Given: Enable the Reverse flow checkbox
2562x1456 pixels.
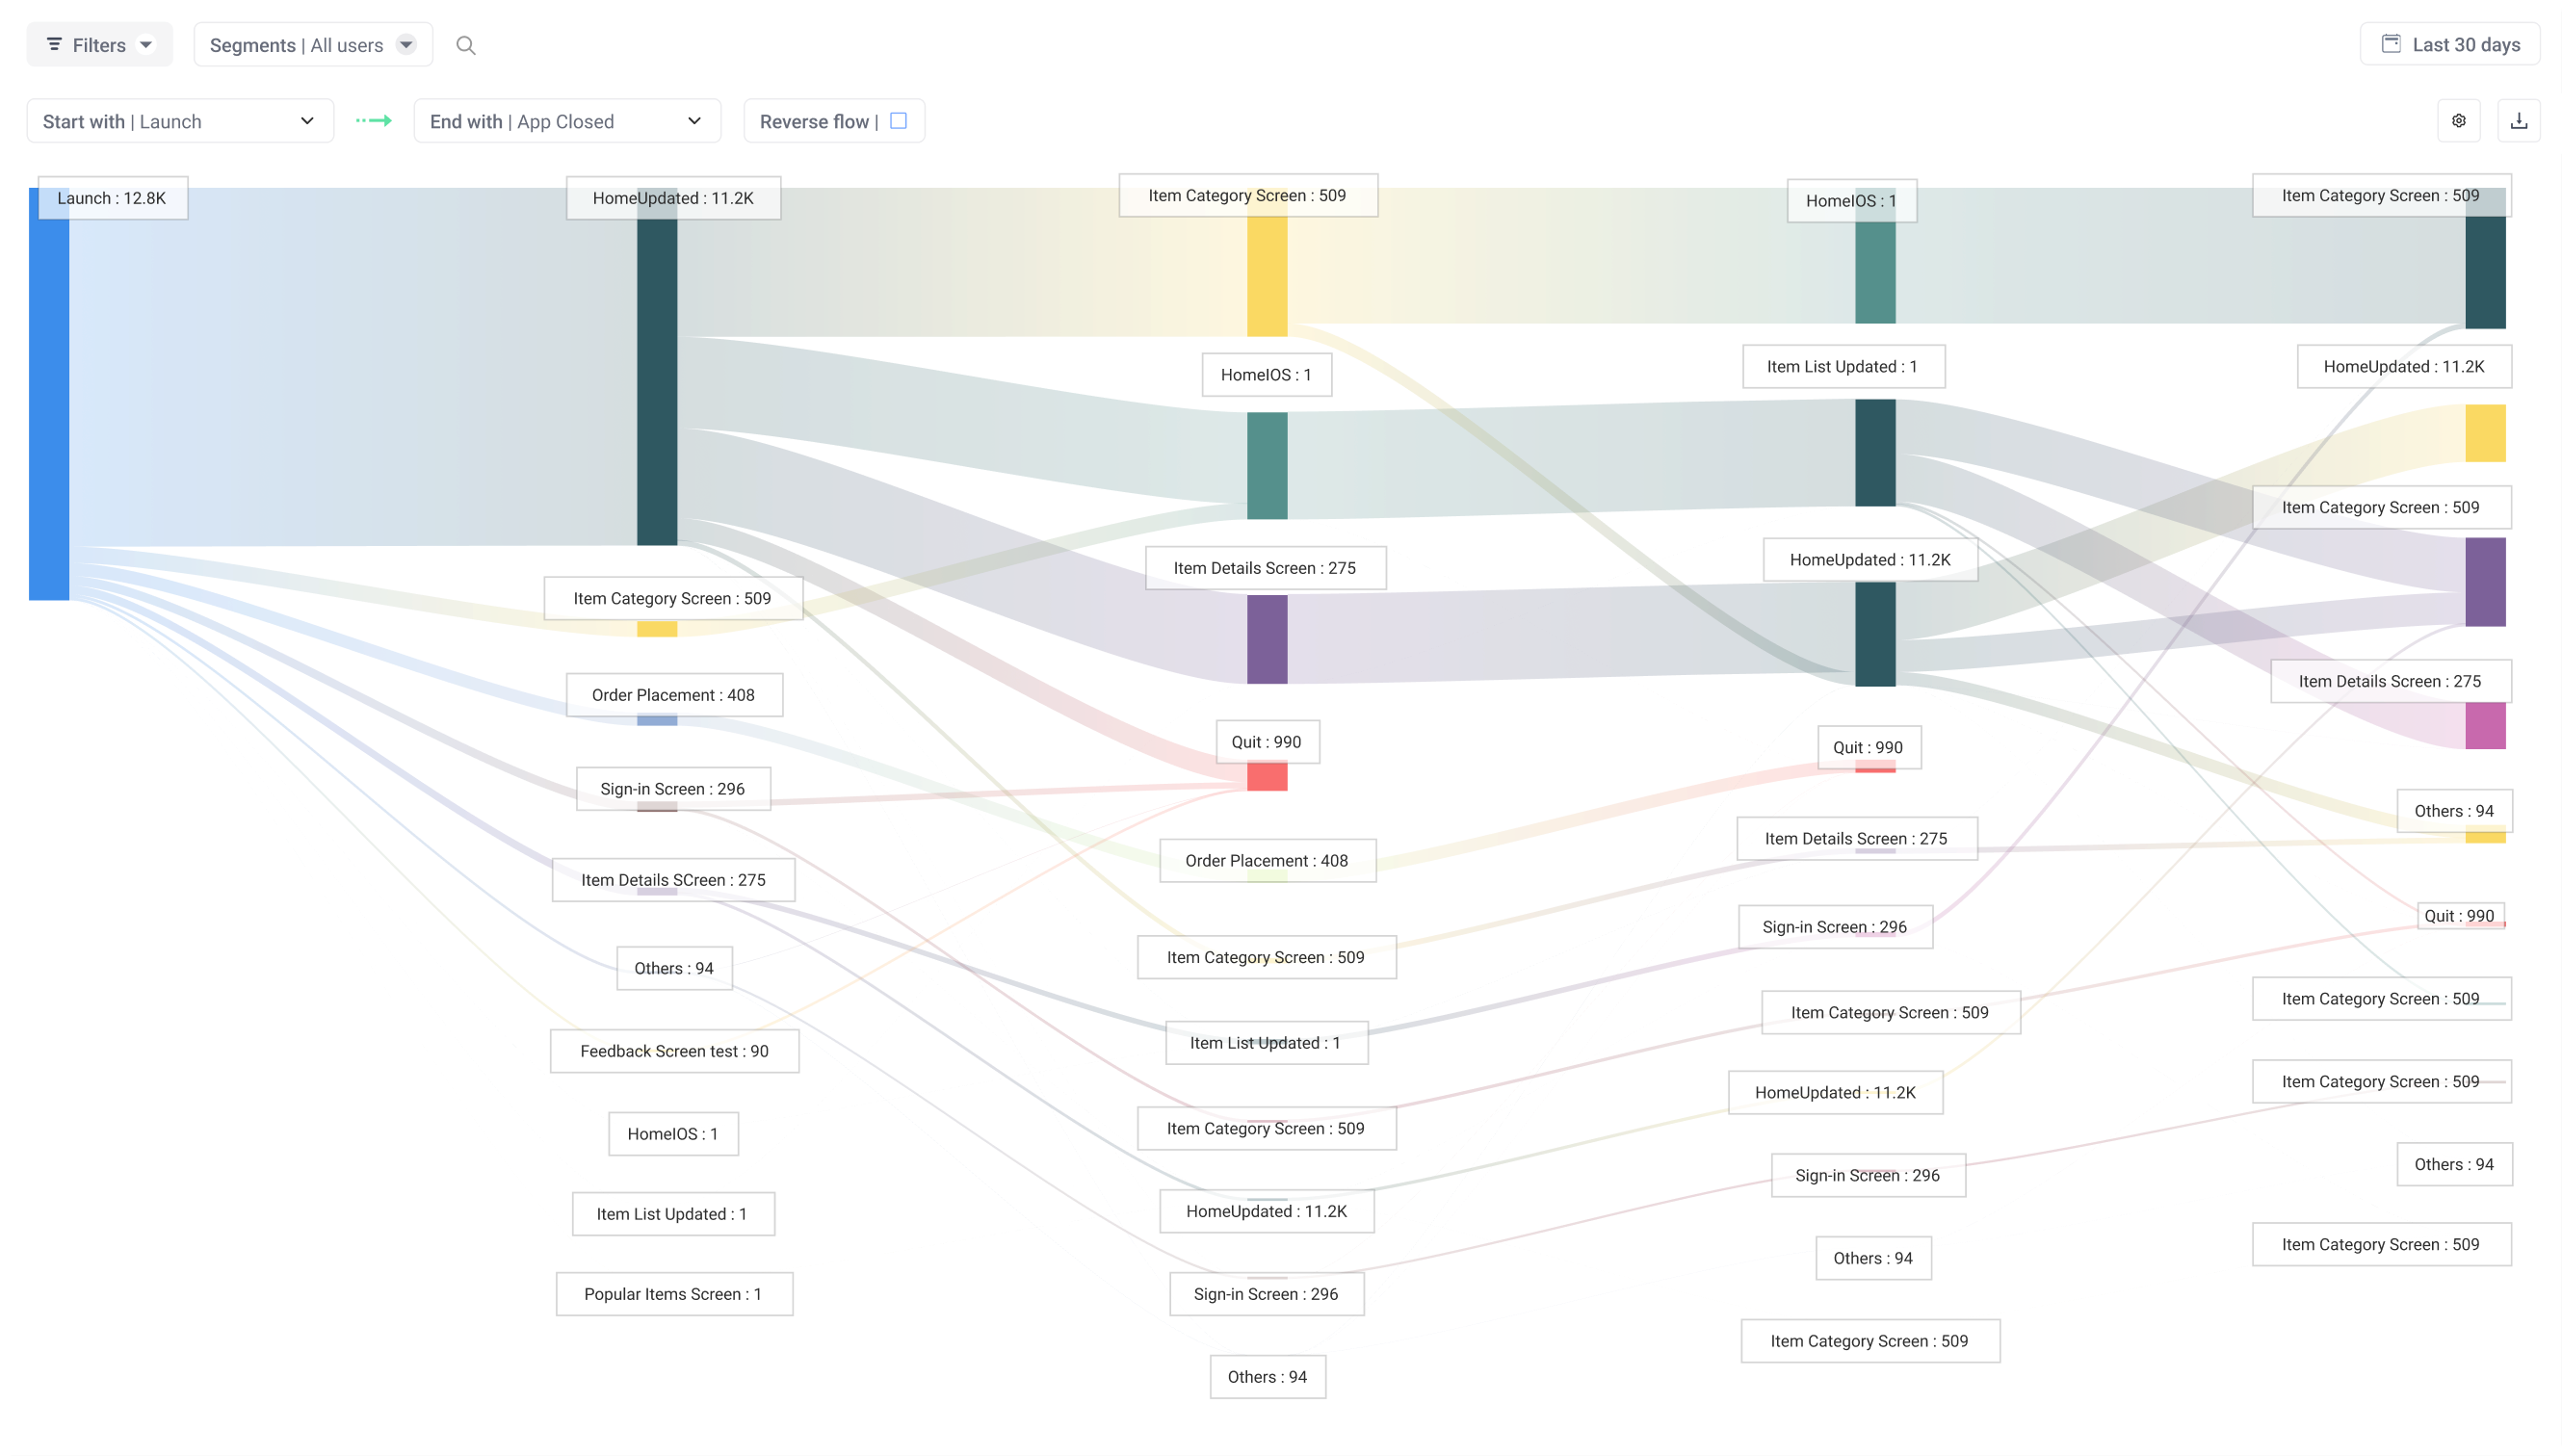Looking at the screenshot, I should click(898, 121).
